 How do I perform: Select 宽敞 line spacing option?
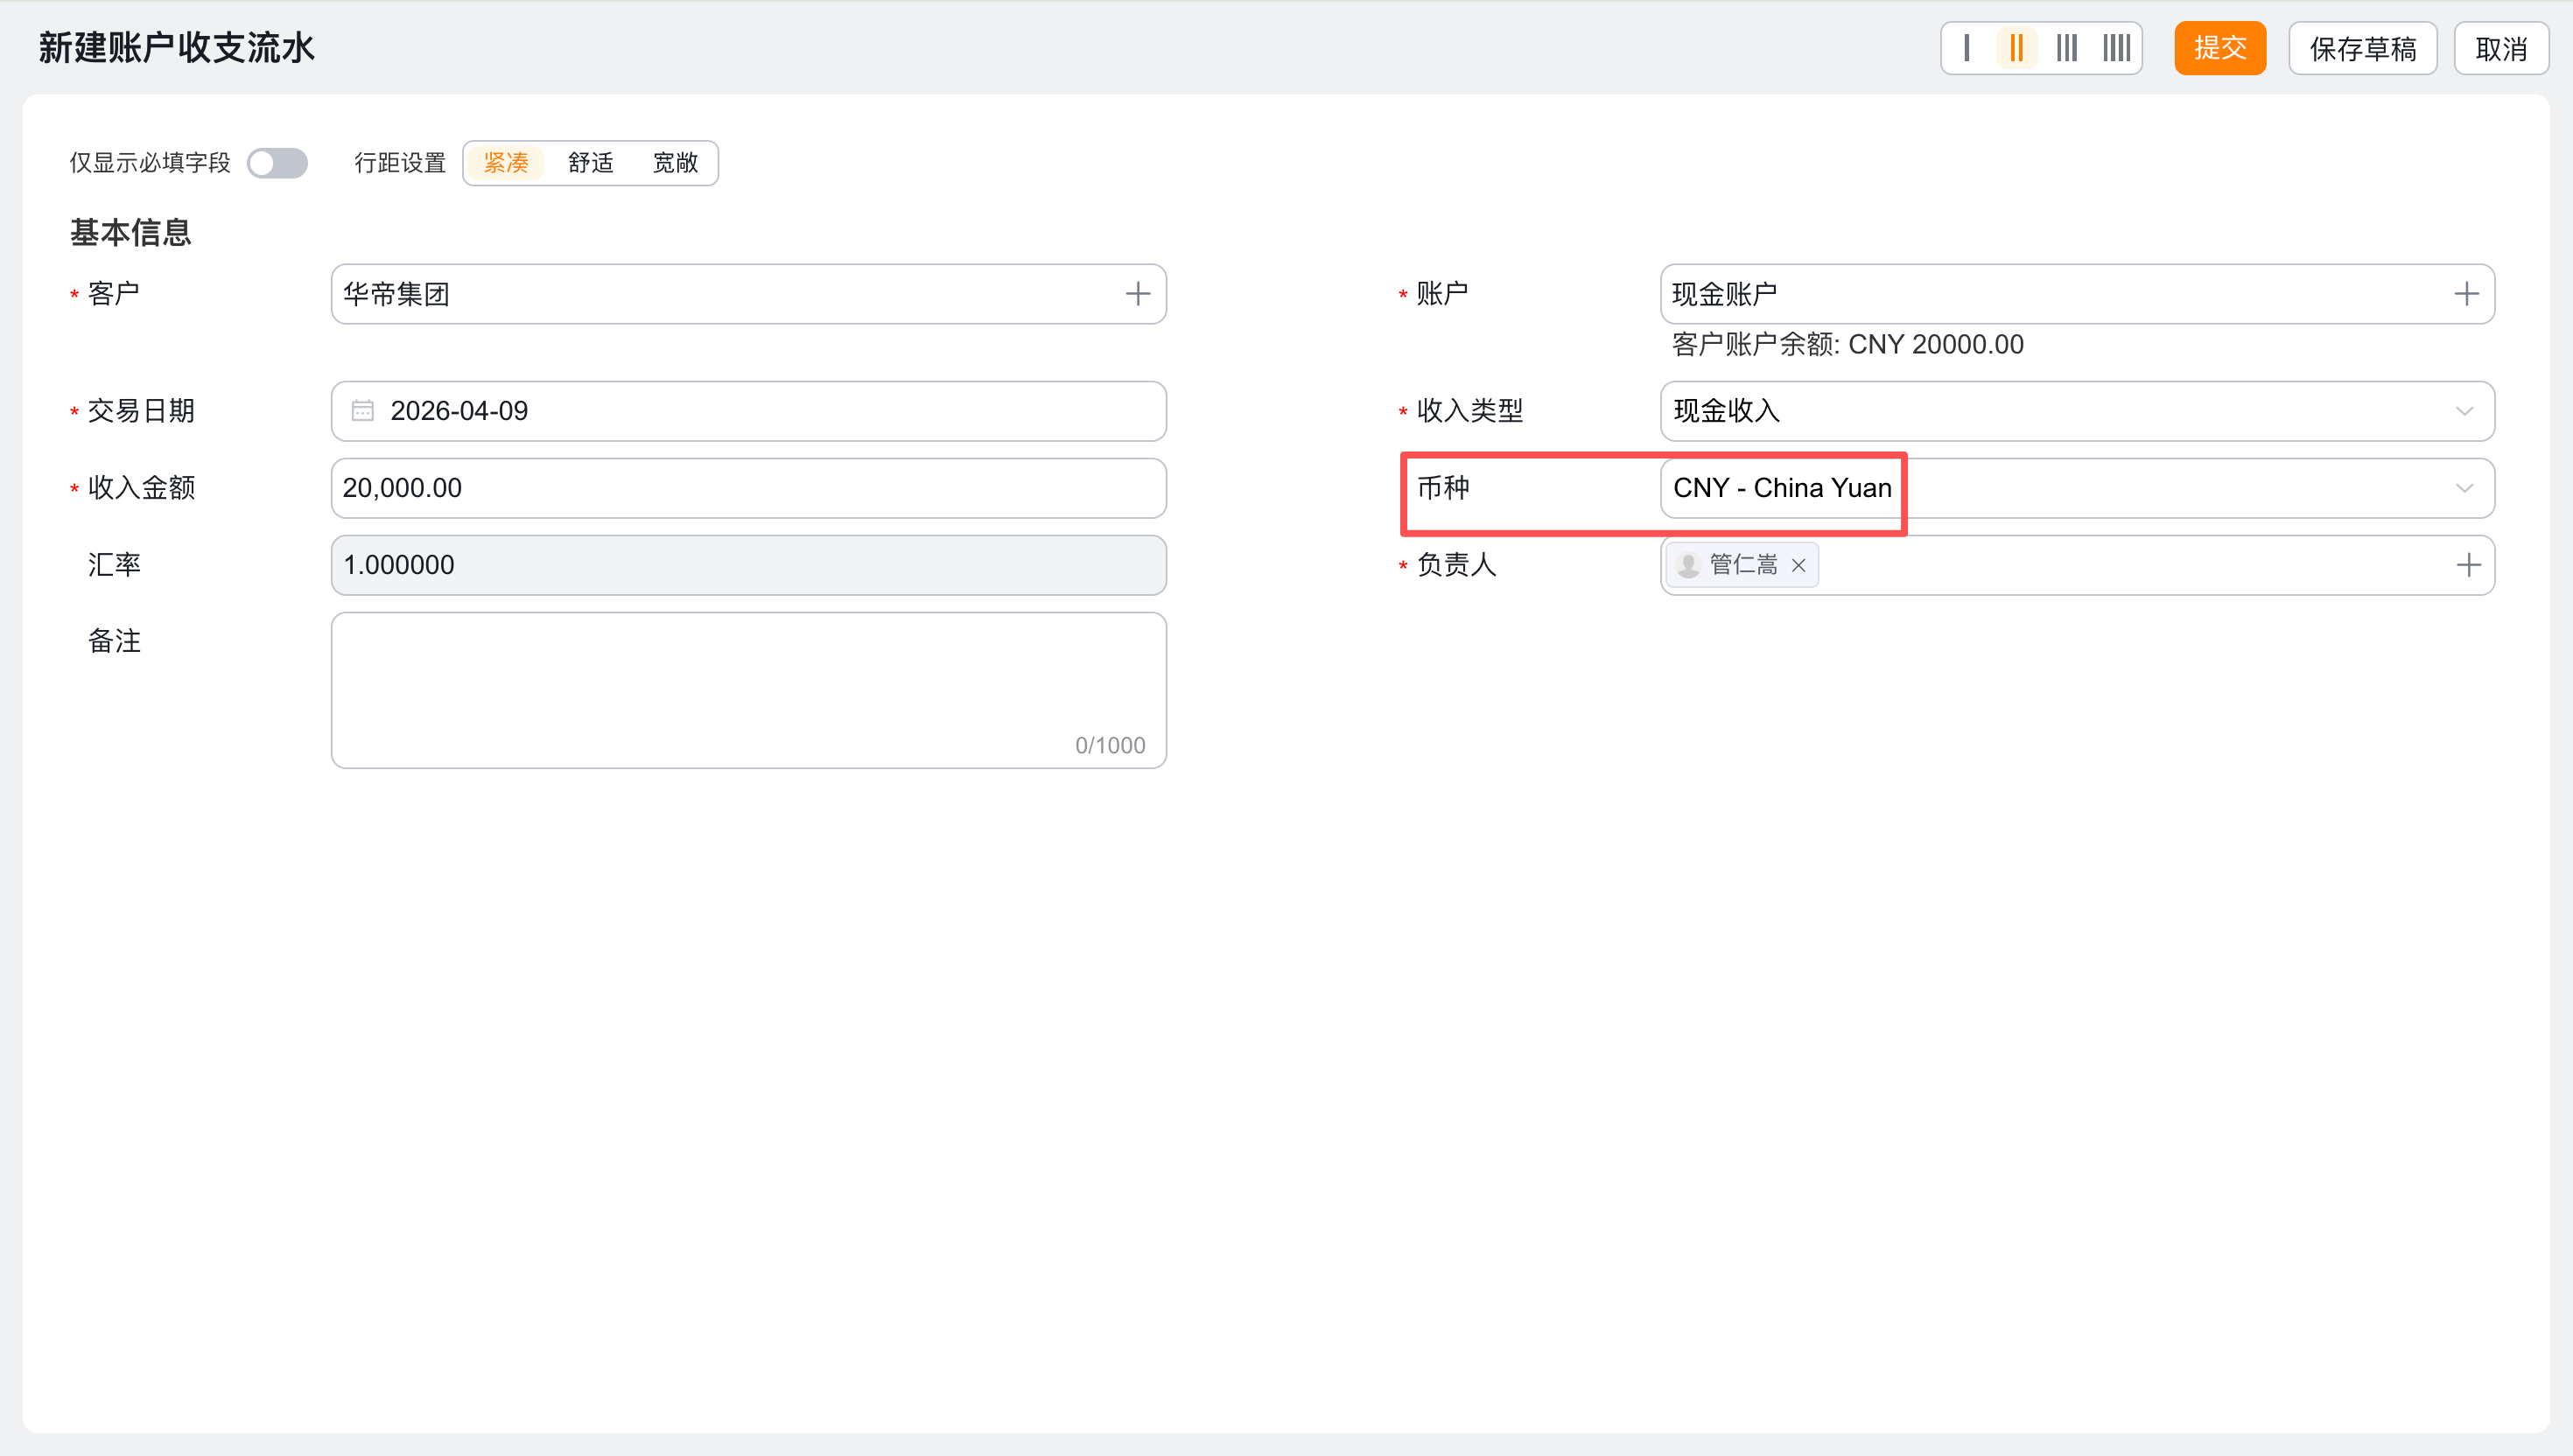pos(675,163)
